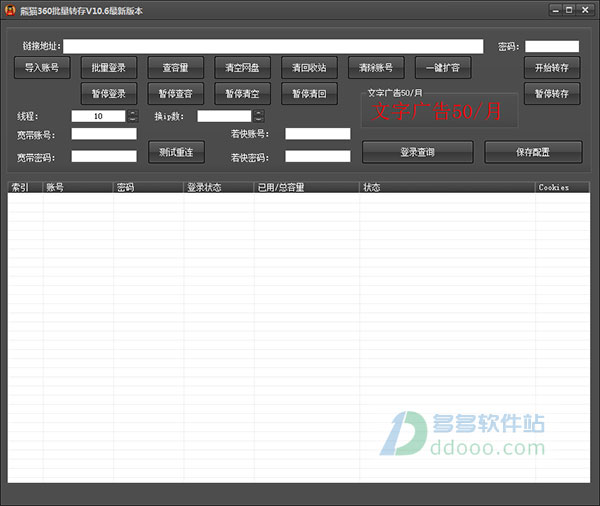Click the red 文字广告50/月 ad text

coord(436,111)
